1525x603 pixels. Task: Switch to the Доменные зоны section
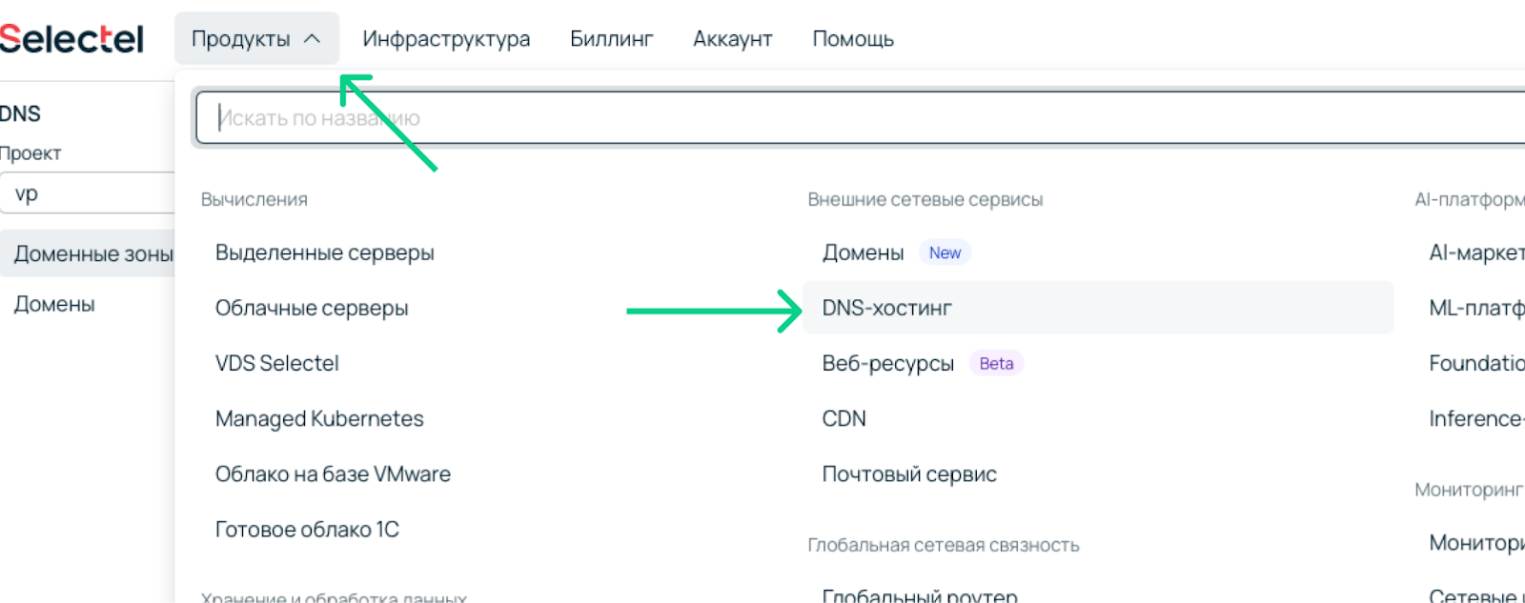click(91, 254)
